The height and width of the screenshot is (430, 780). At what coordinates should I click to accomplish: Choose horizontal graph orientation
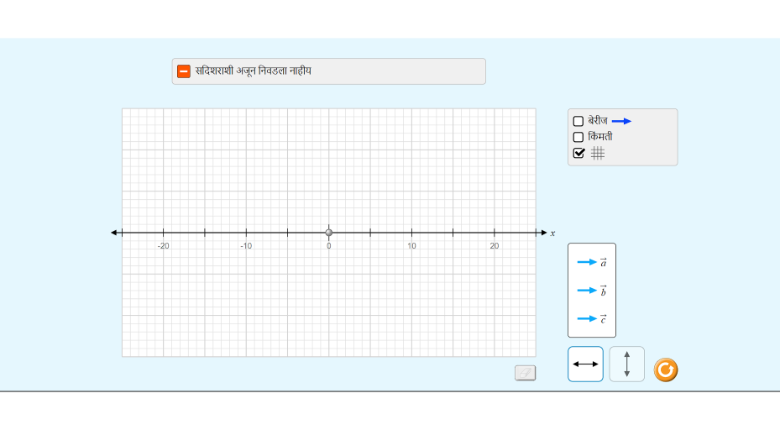coord(585,364)
